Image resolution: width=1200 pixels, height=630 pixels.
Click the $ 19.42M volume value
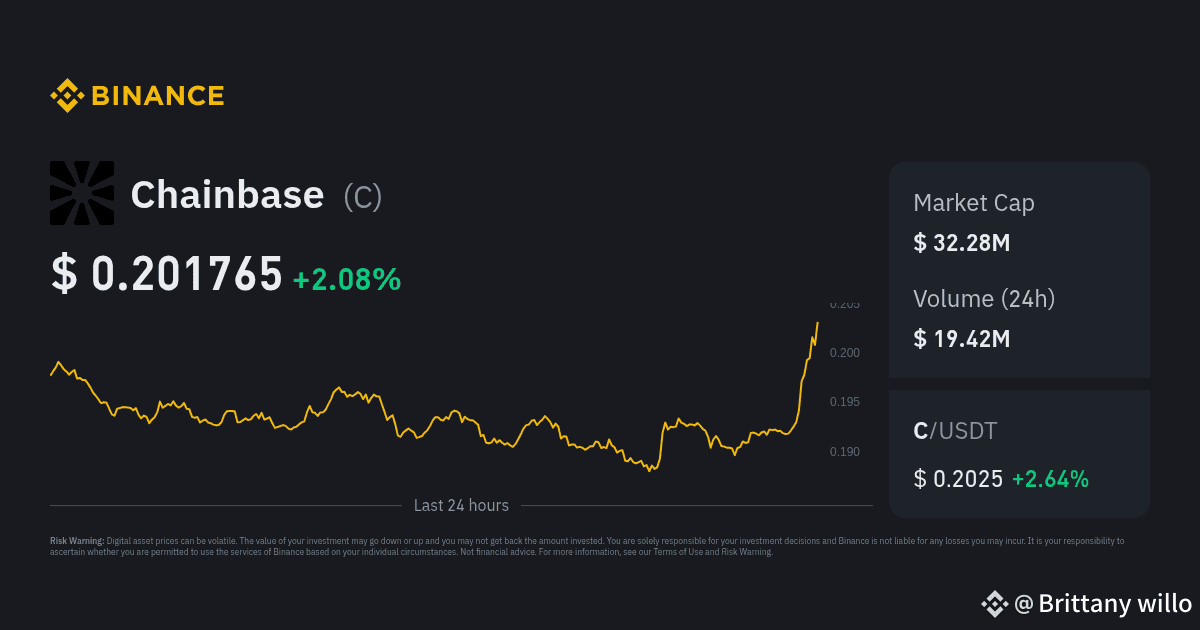tap(962, 338)
